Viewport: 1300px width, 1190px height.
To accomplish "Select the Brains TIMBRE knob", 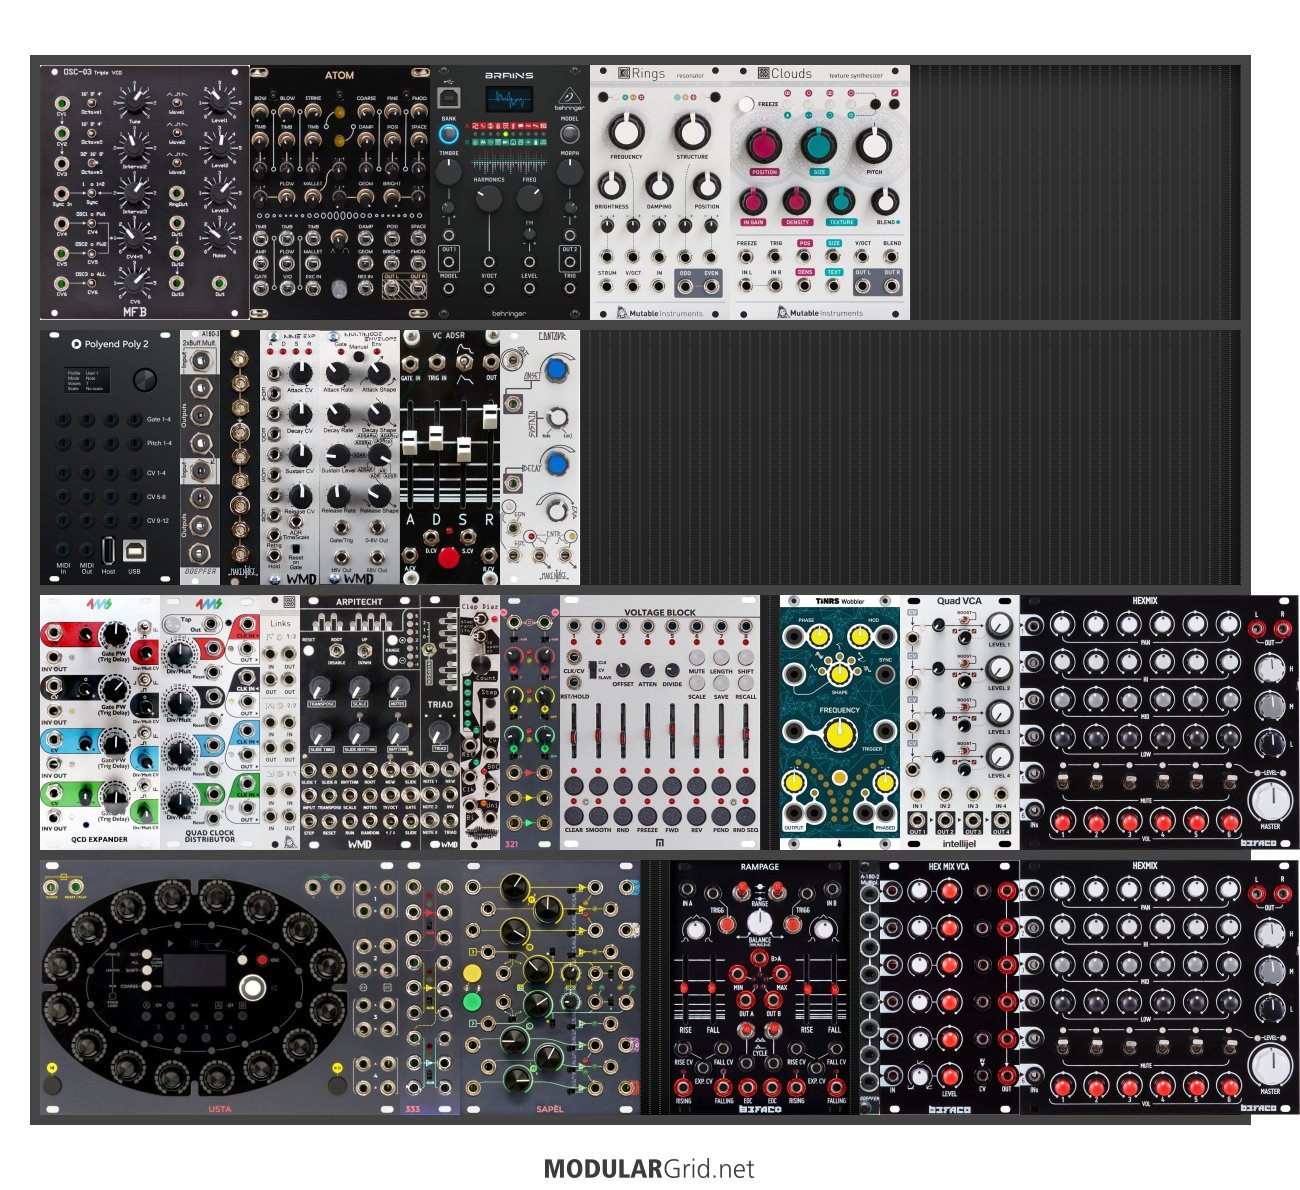I will click(449, 172).
